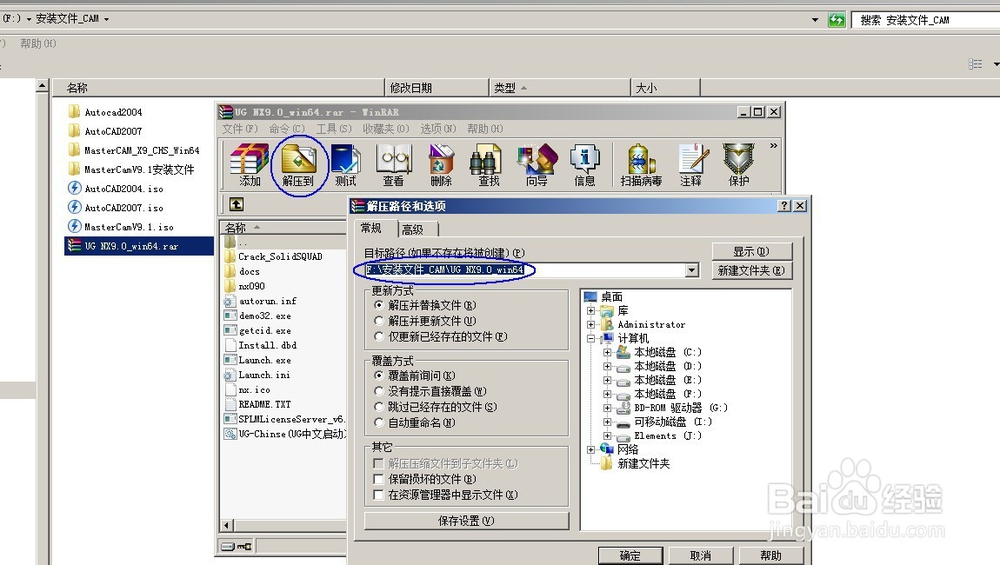Click the 帮助 button in dialog
The height and width of the screenshot is (565, 1000).
click(x=770, y=555)
